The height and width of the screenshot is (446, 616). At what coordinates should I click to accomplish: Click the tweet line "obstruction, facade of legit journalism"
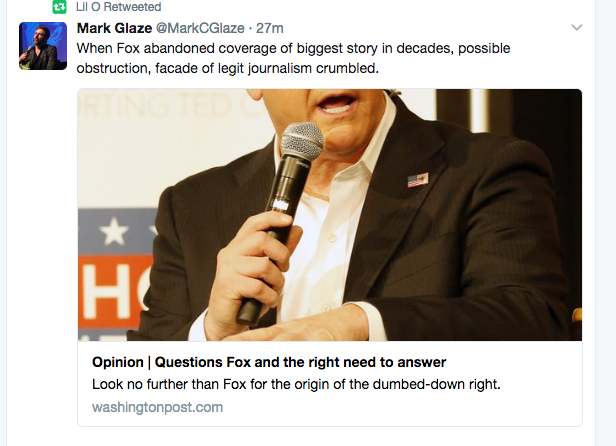point(227,68)
